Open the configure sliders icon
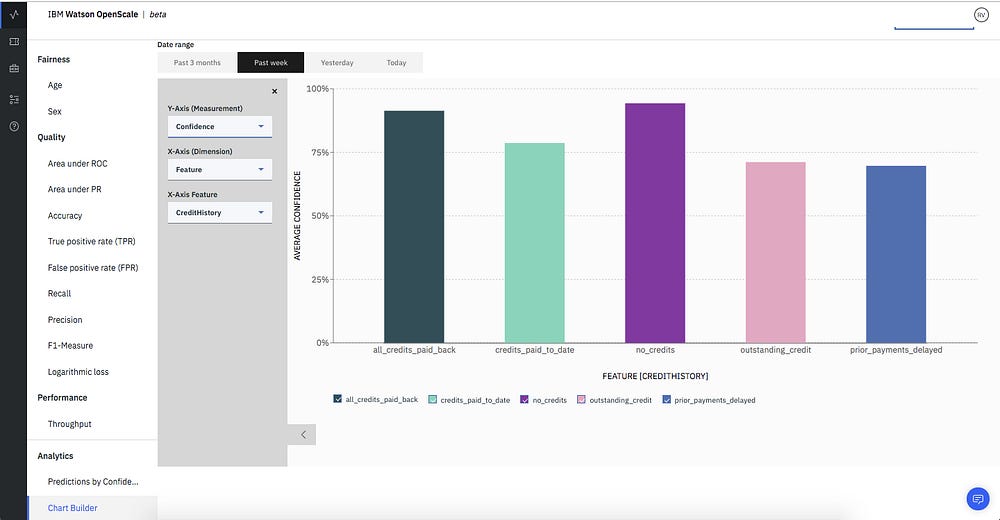Viewport: 1000px width, 520px height. [14, 100]
